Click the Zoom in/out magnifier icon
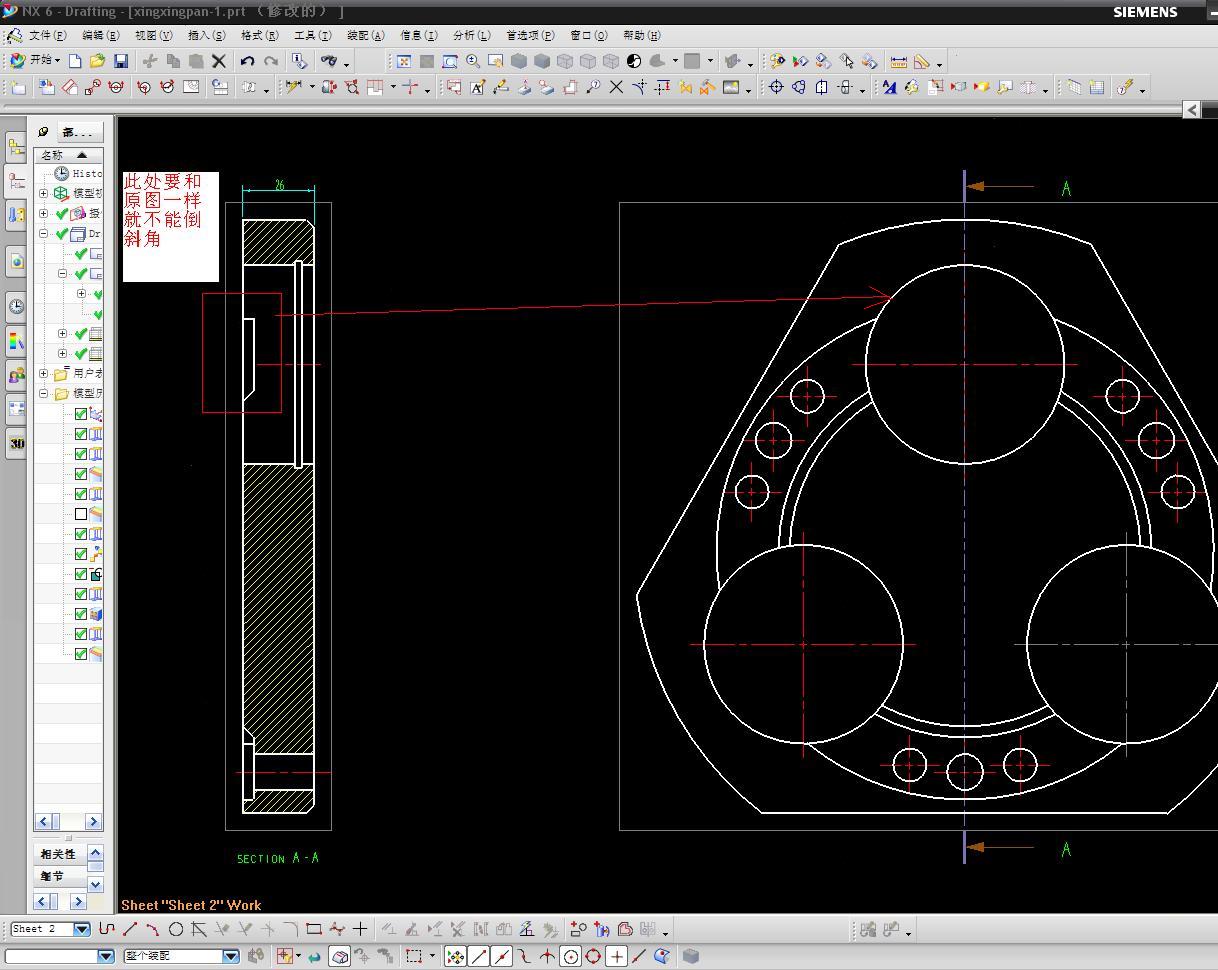 [473, 61]
